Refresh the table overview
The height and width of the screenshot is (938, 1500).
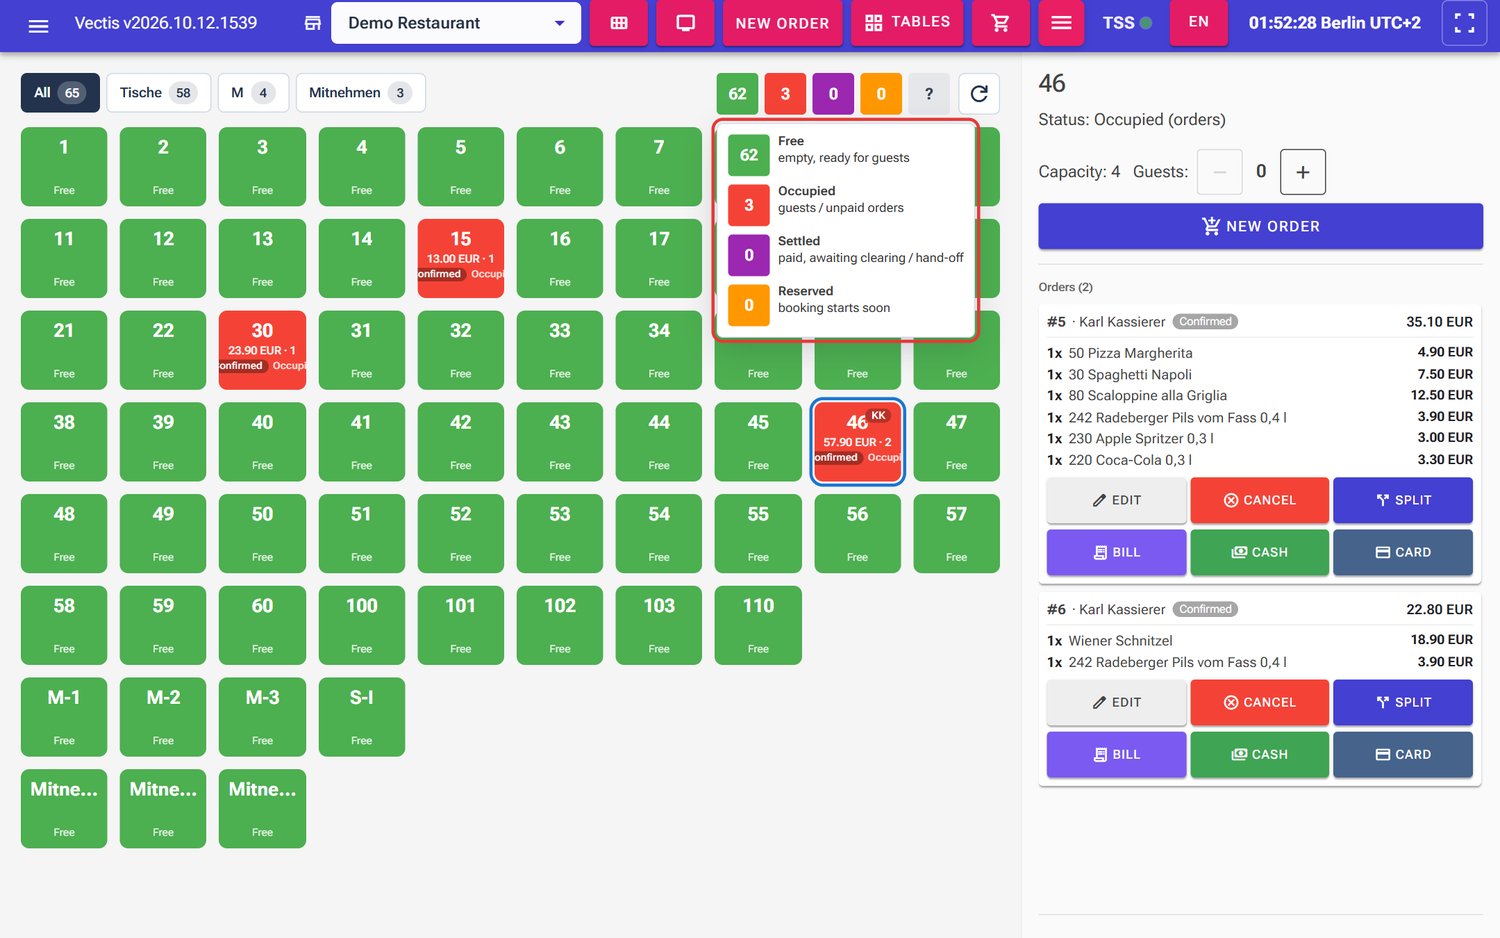tap(979, 94)
